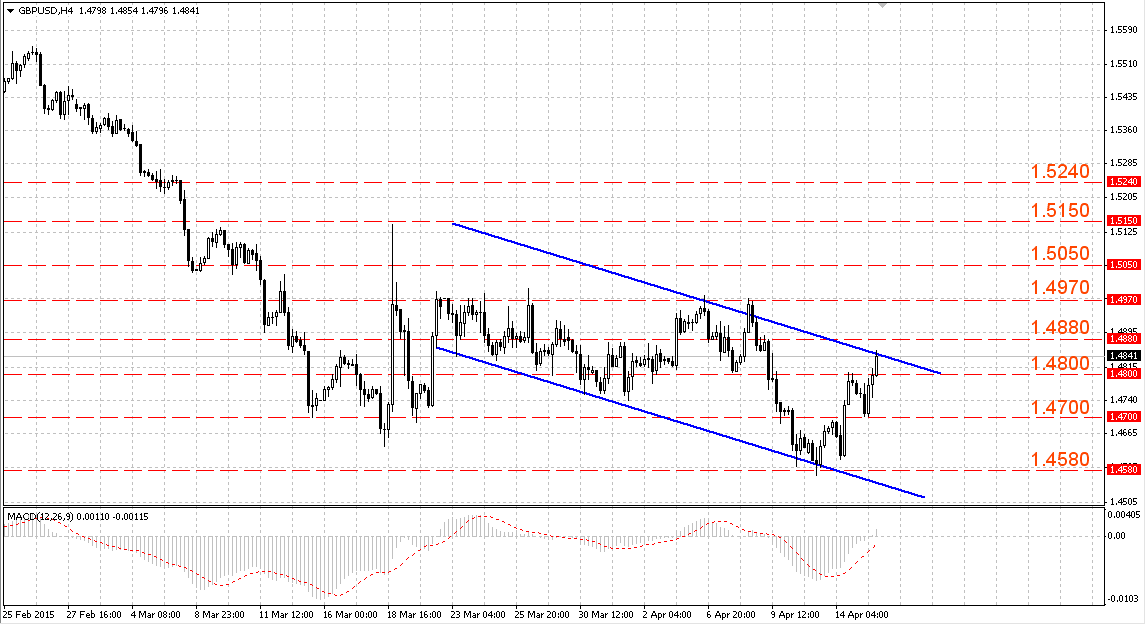The image size is (1147, 625).
Task: Click the 25 Feb 2015 date label
Action: tap(29, 615)
